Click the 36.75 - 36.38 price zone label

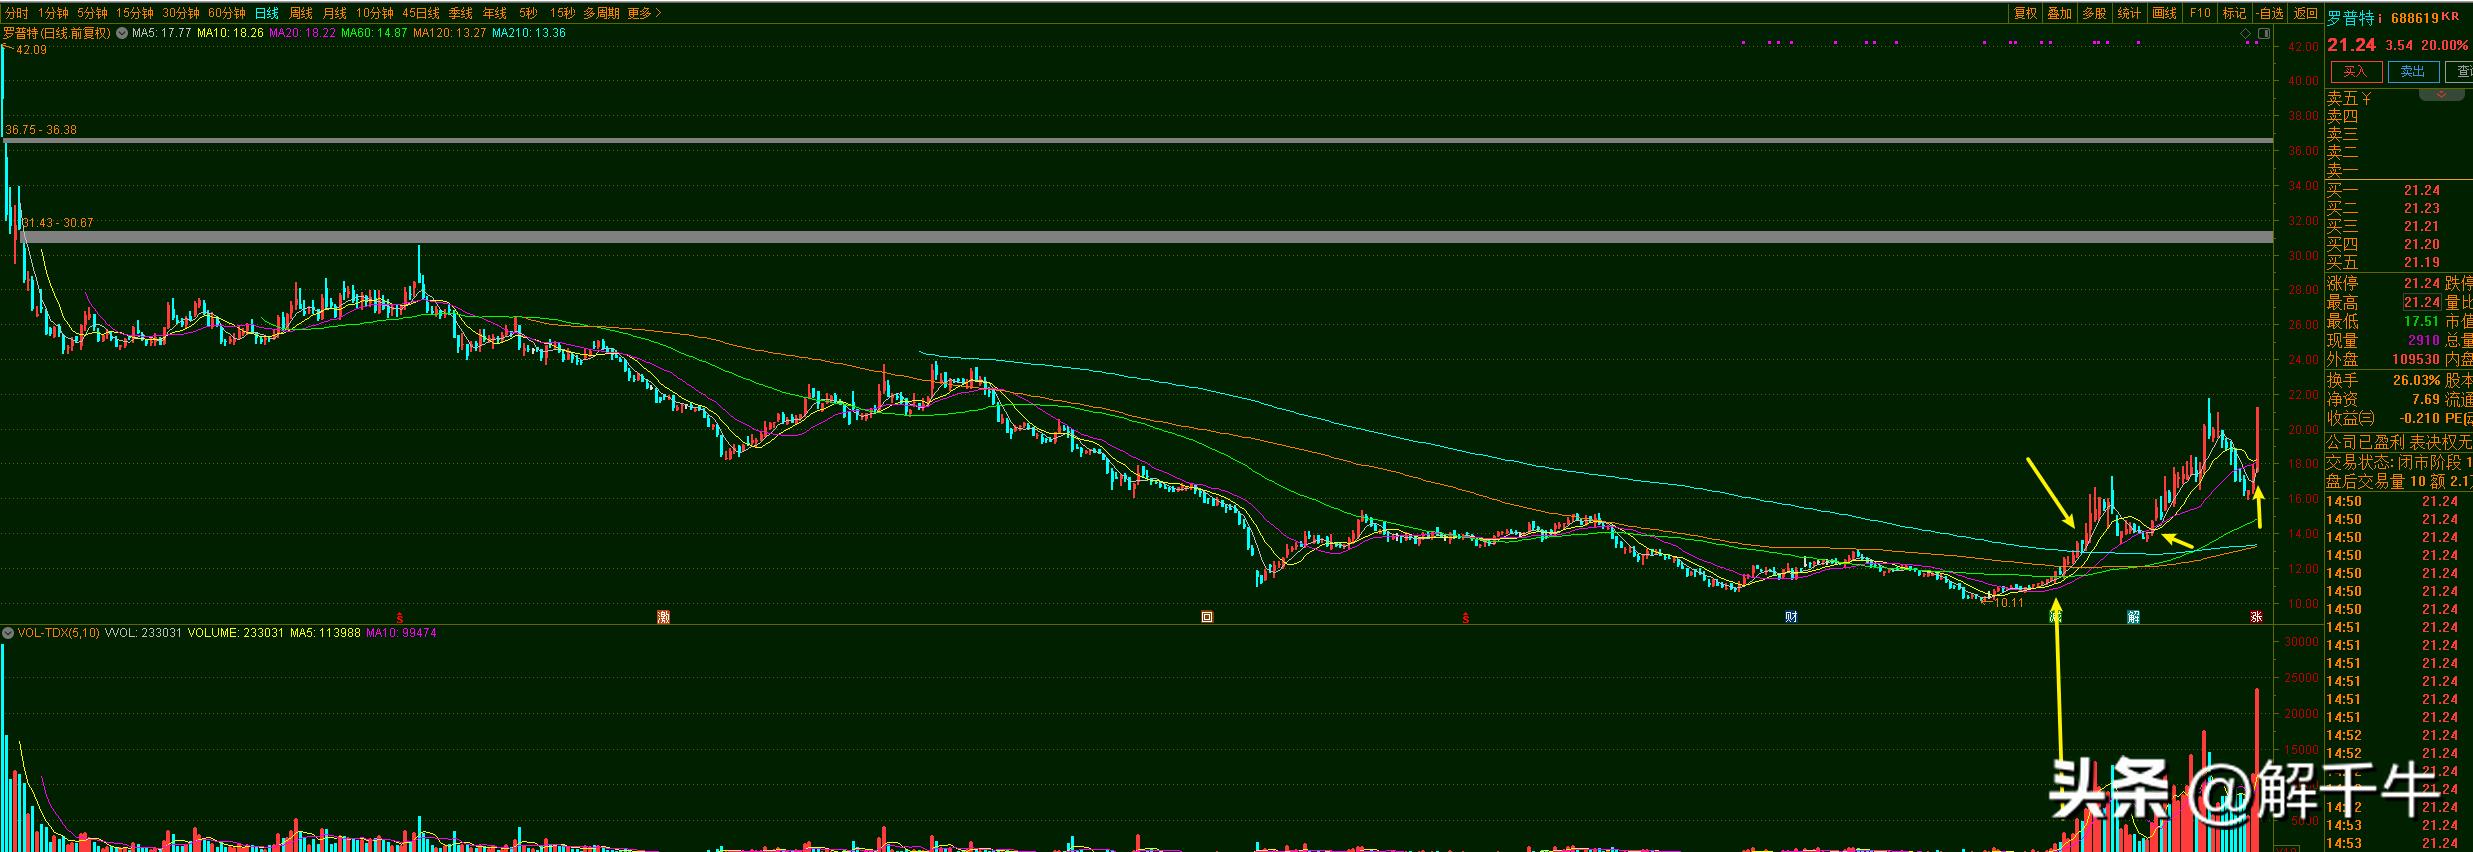coord(41,130)
